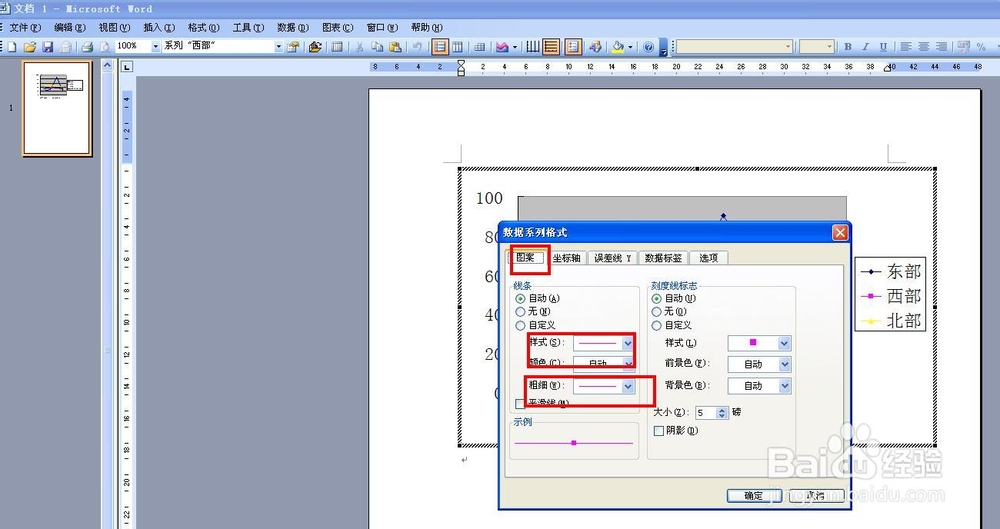Click the Format Selected Object icon
Image resolution: width=1000 pixels, height=529 pixels.
(x=293, y=47)
